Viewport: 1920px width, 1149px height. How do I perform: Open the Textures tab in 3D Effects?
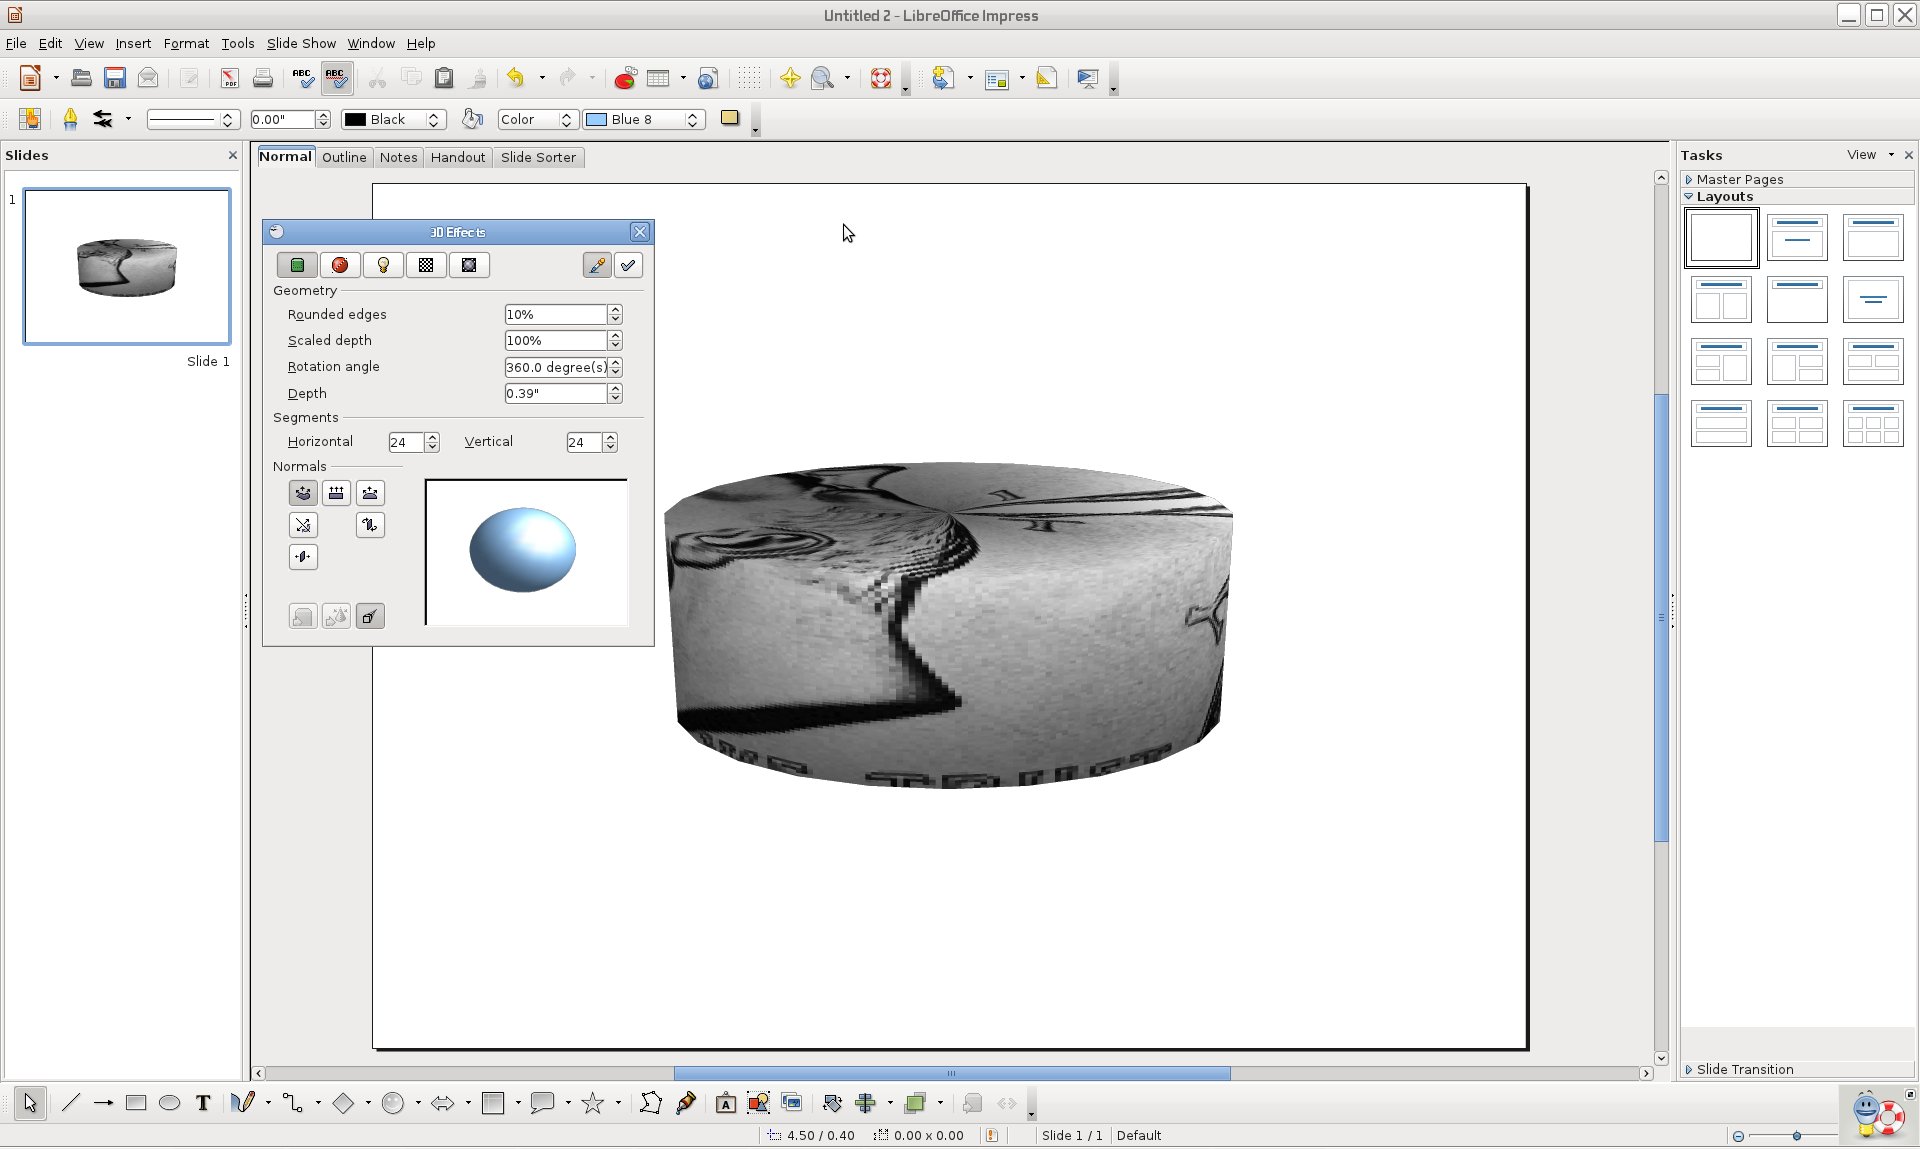click(426, 265)
